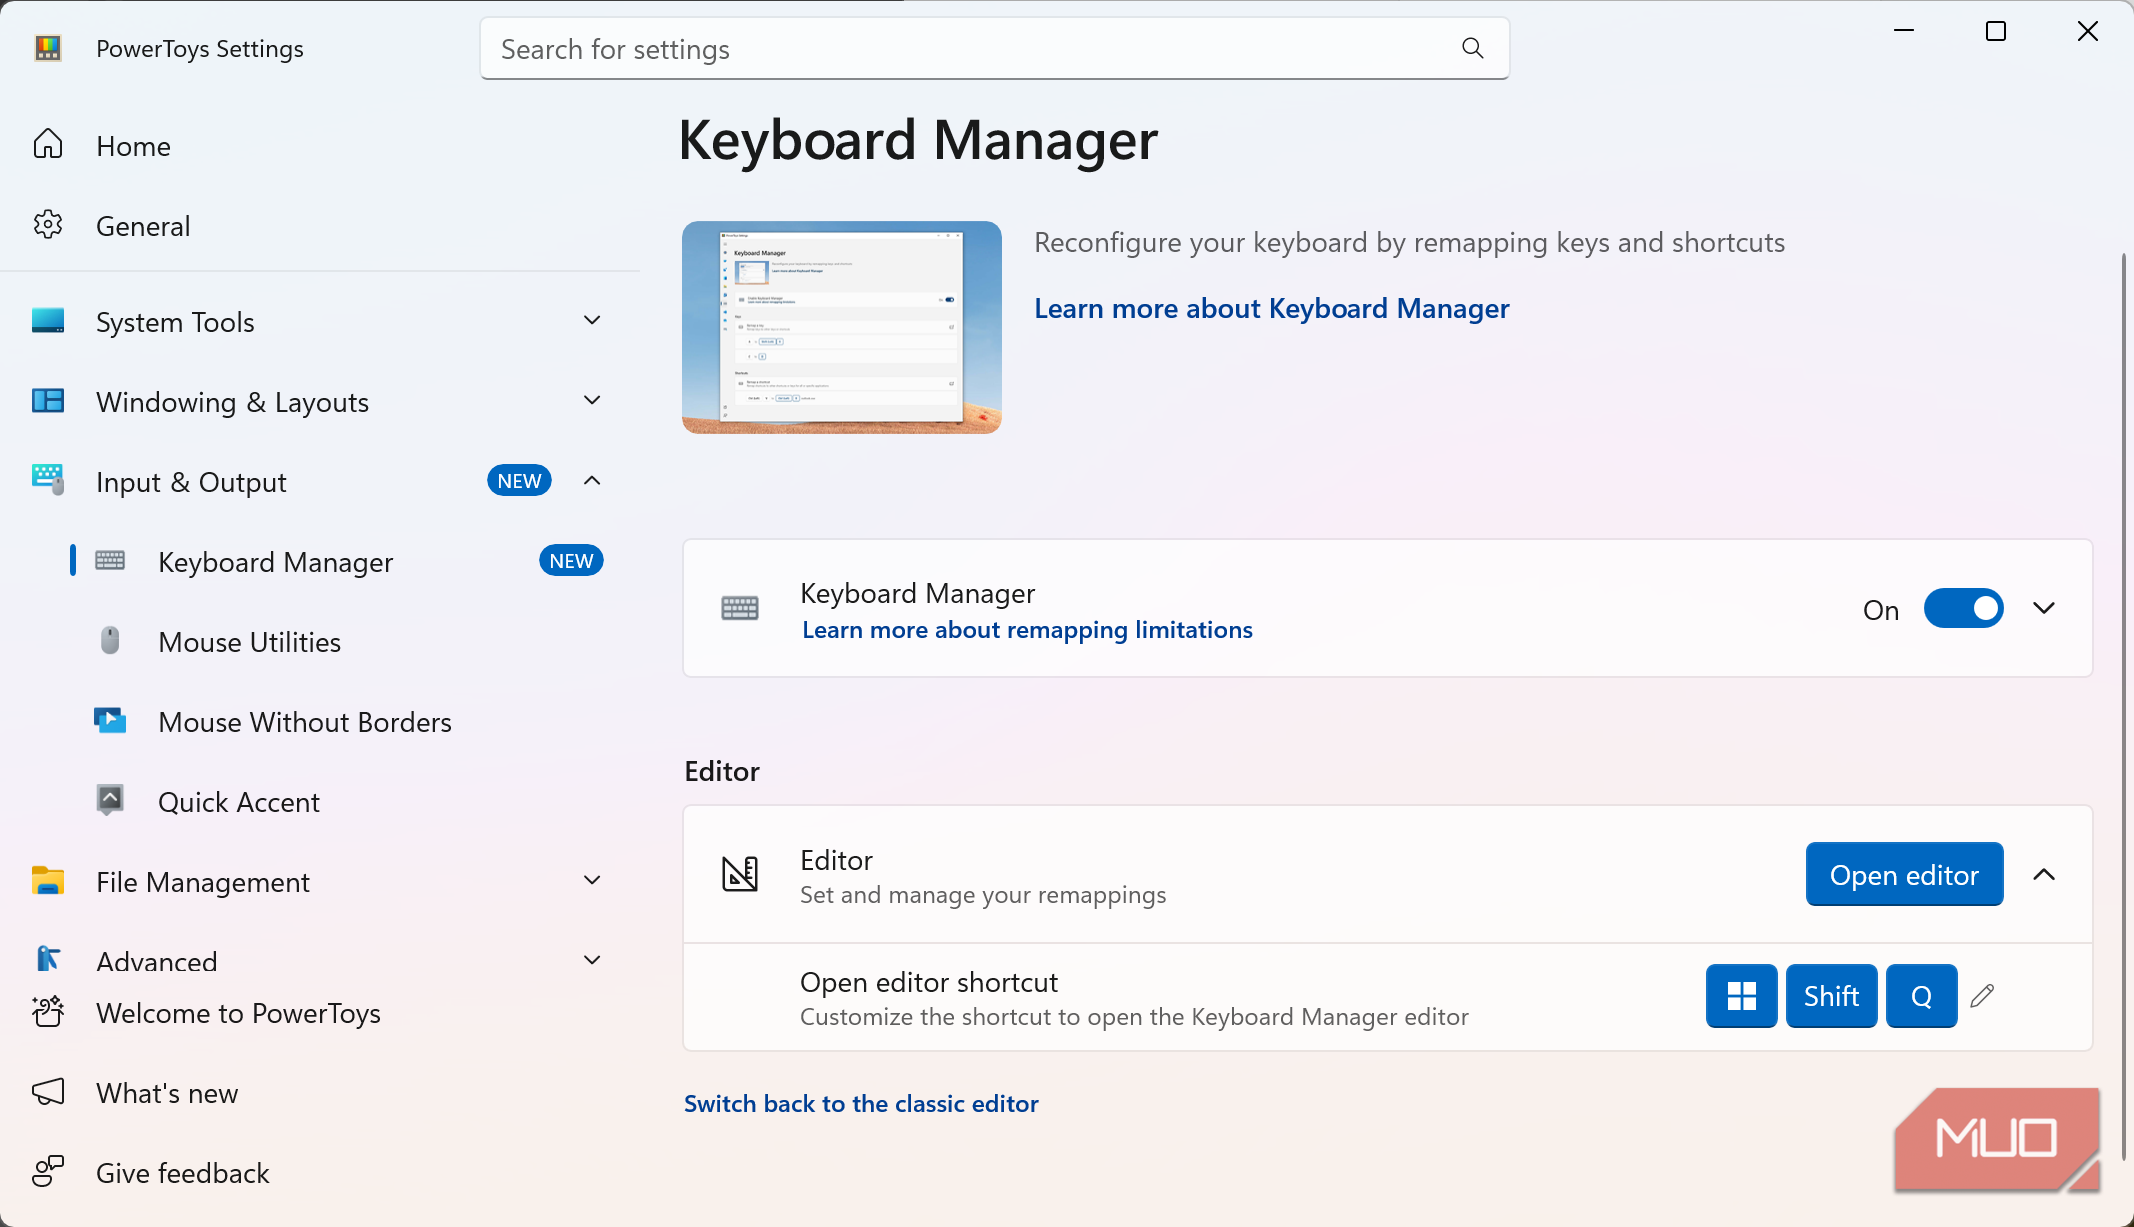Screen dimensions: 2134x1227
Task: Expand the Keyboard Manager card chevron
Action: 2044,609
